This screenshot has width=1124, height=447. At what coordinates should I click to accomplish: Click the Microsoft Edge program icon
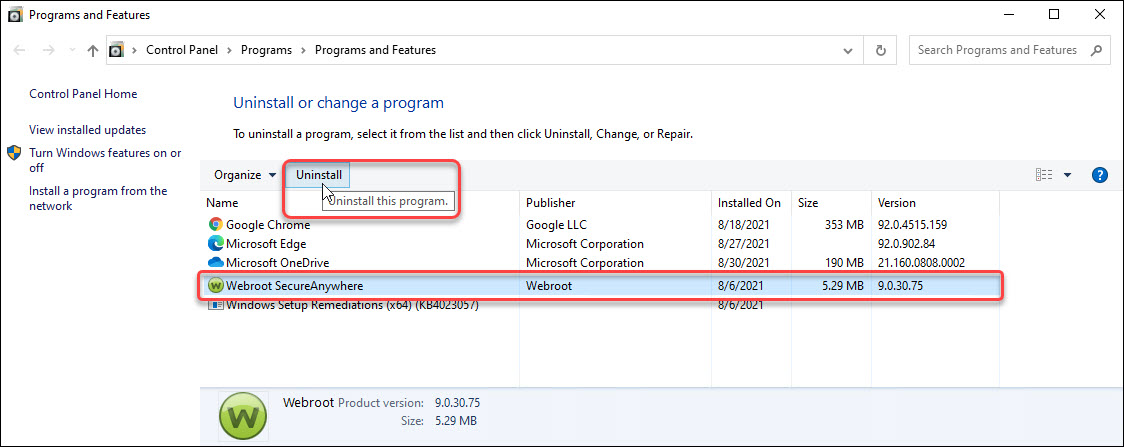pyautogui.click(x=215, y=244)
